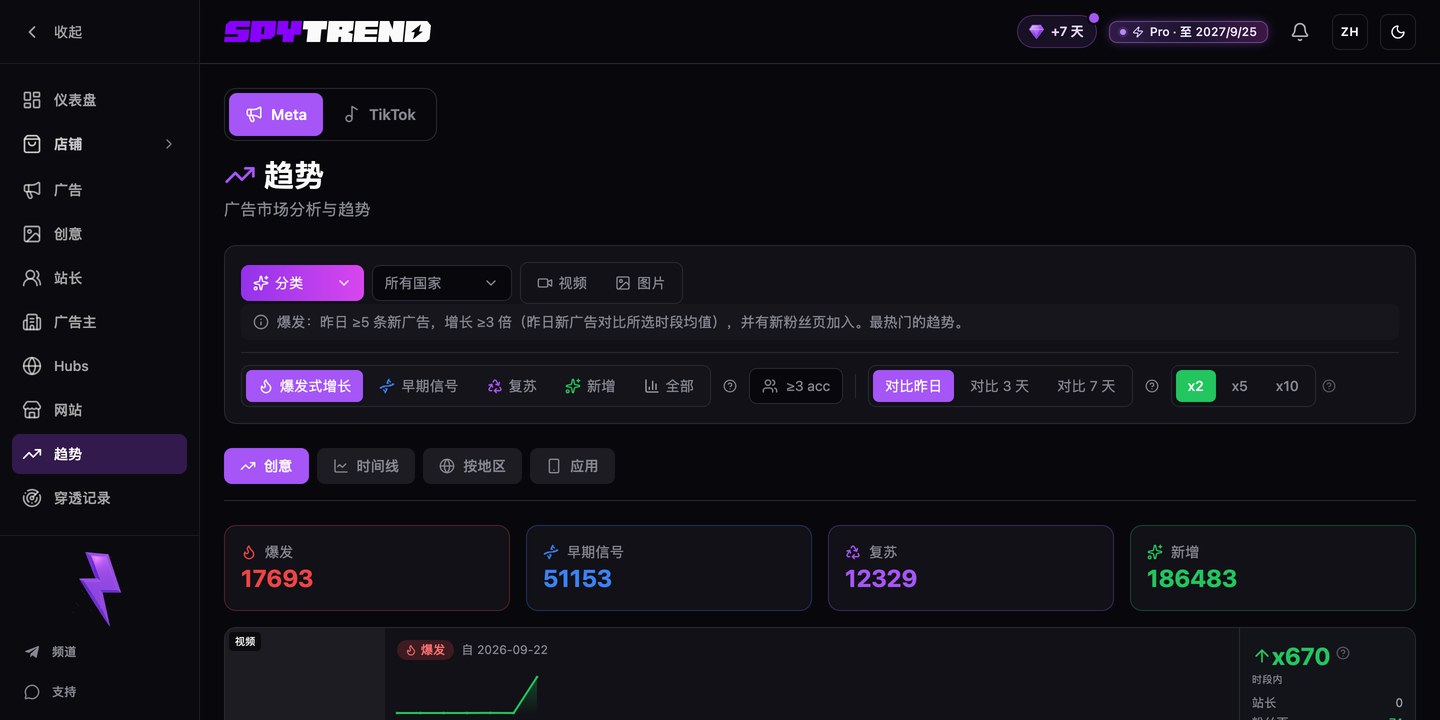Open 仪表盘 dashboard in sidebar
This screenshot has width=1440, height=720.
(x=99, y=100)
